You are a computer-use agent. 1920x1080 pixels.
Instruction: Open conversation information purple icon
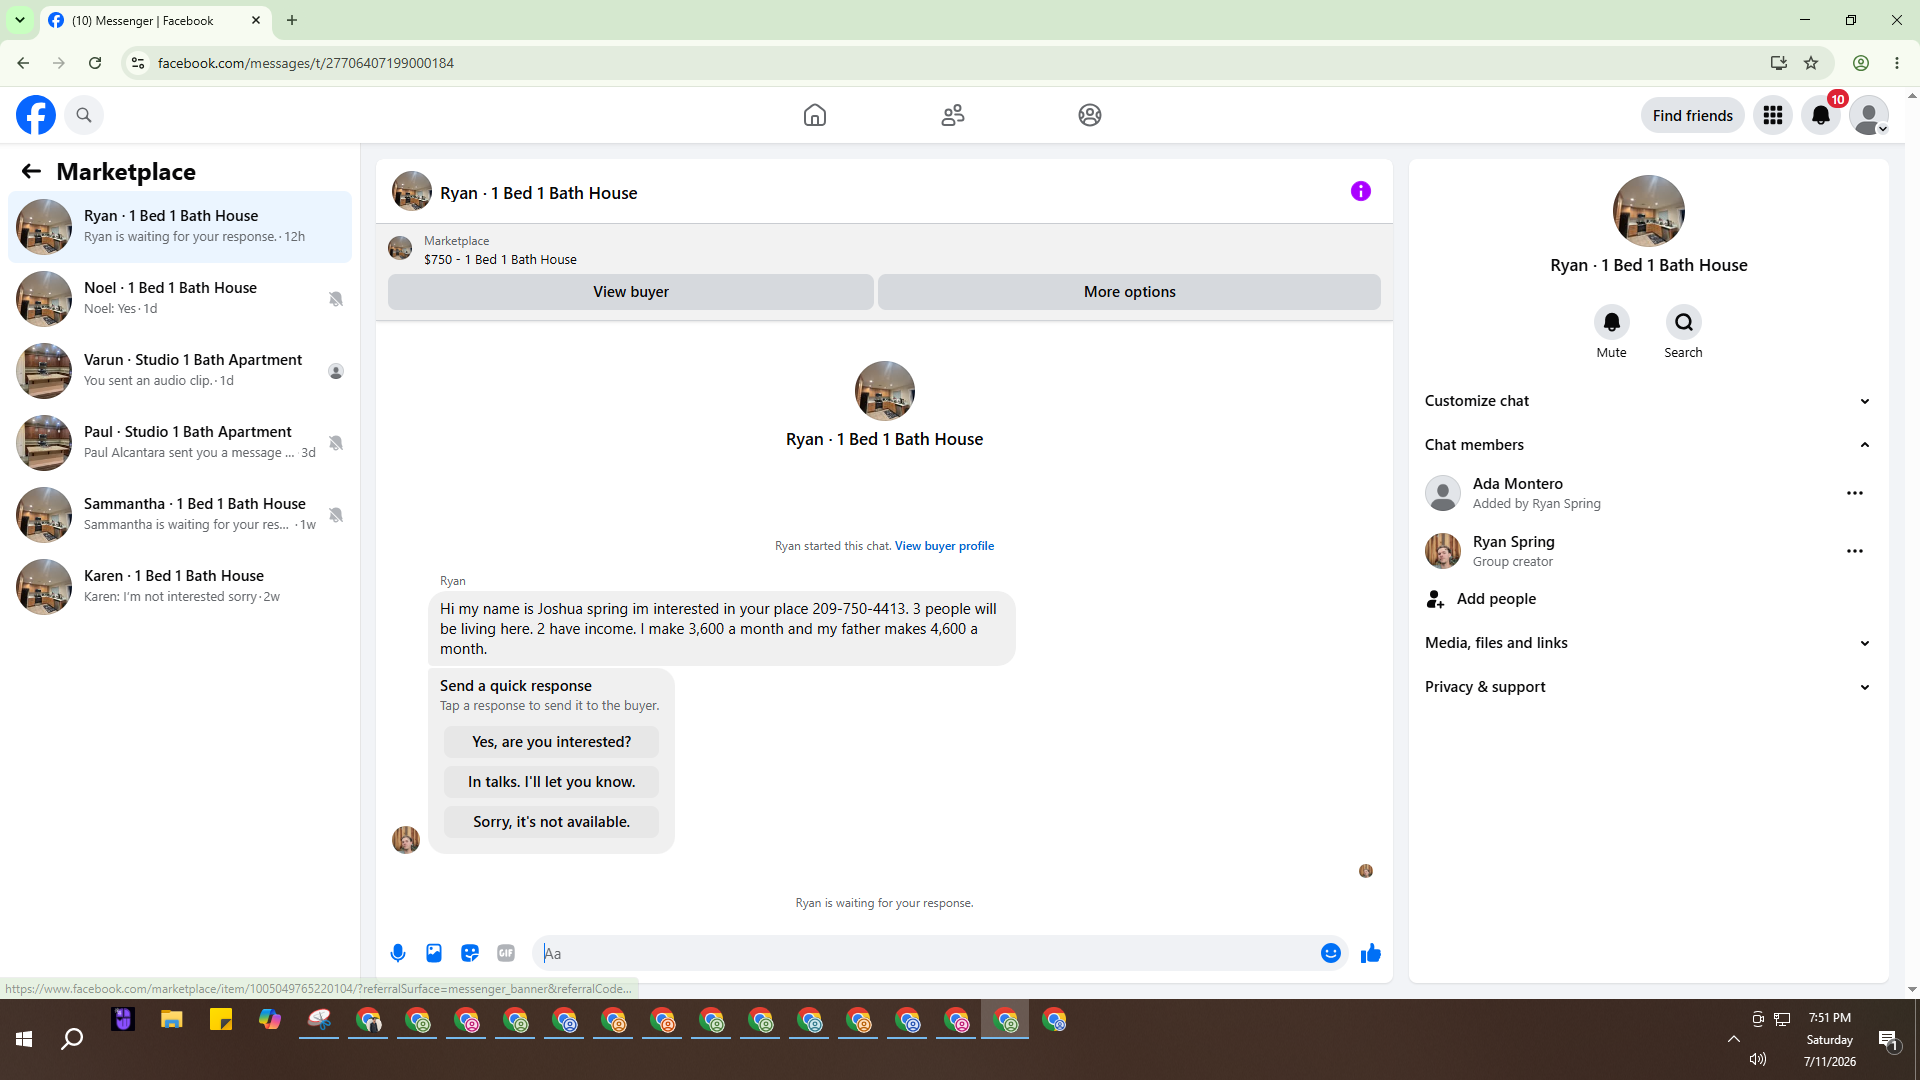pyautogui.click(x=1361, y=191)
